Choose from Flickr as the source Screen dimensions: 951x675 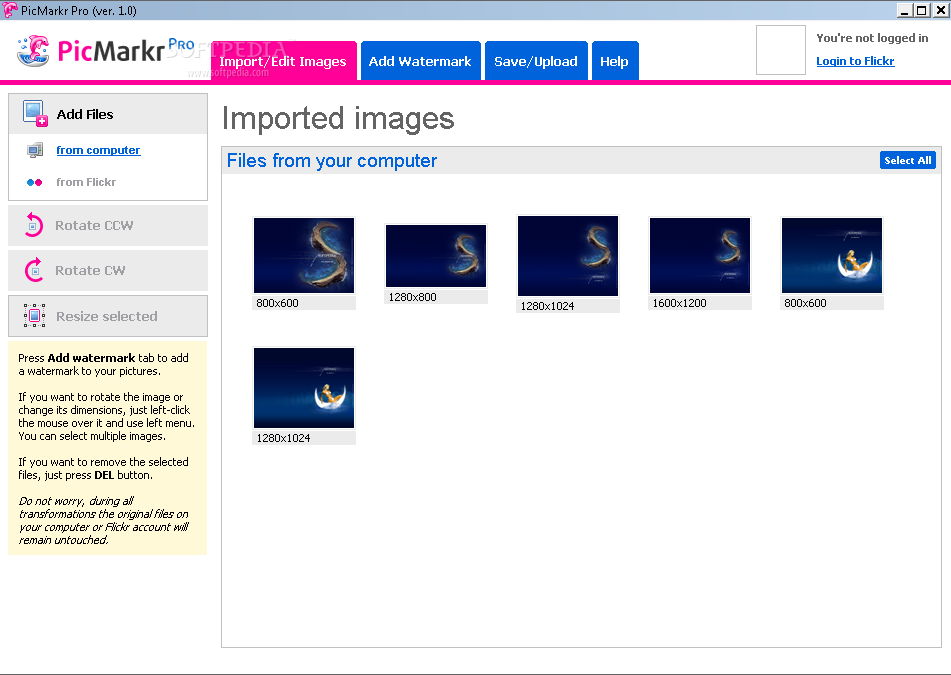(86, 182)
